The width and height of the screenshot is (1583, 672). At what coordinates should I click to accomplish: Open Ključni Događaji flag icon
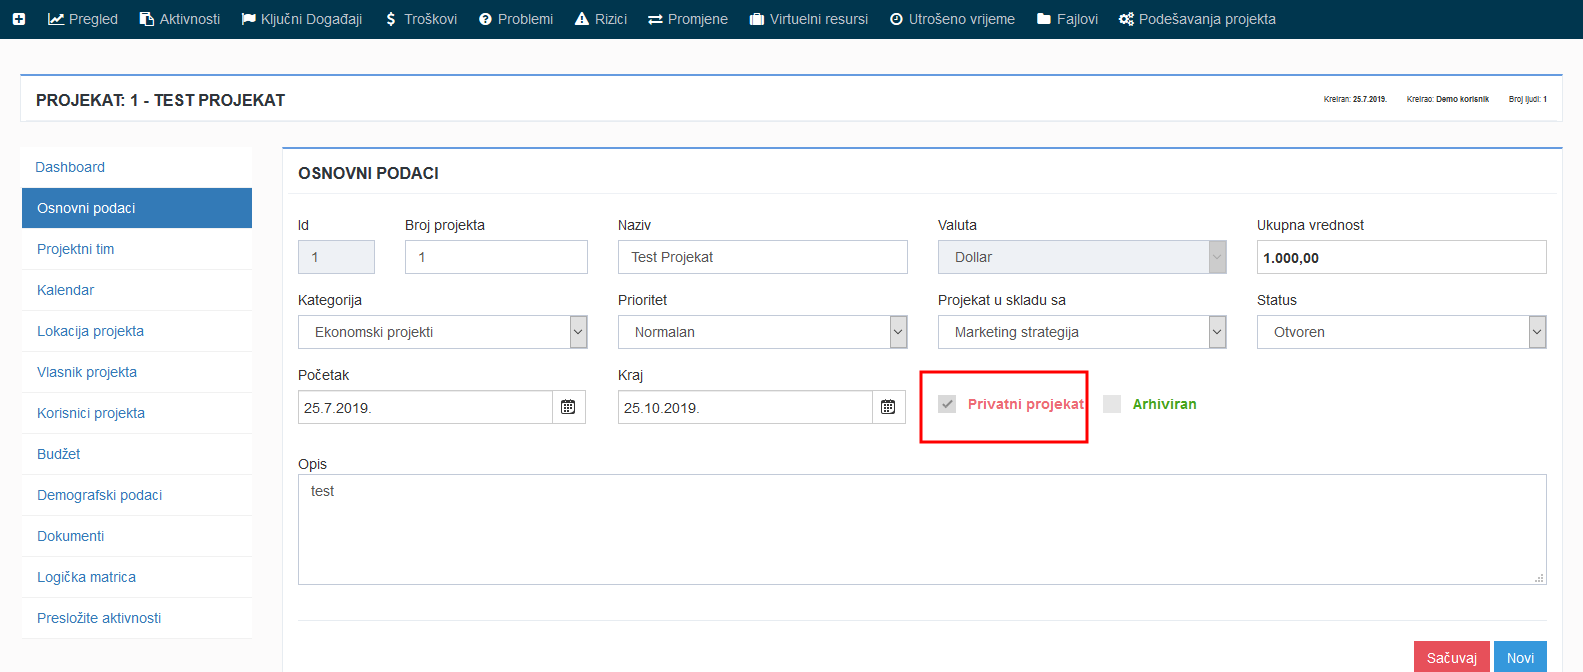(x=248, y=19)
